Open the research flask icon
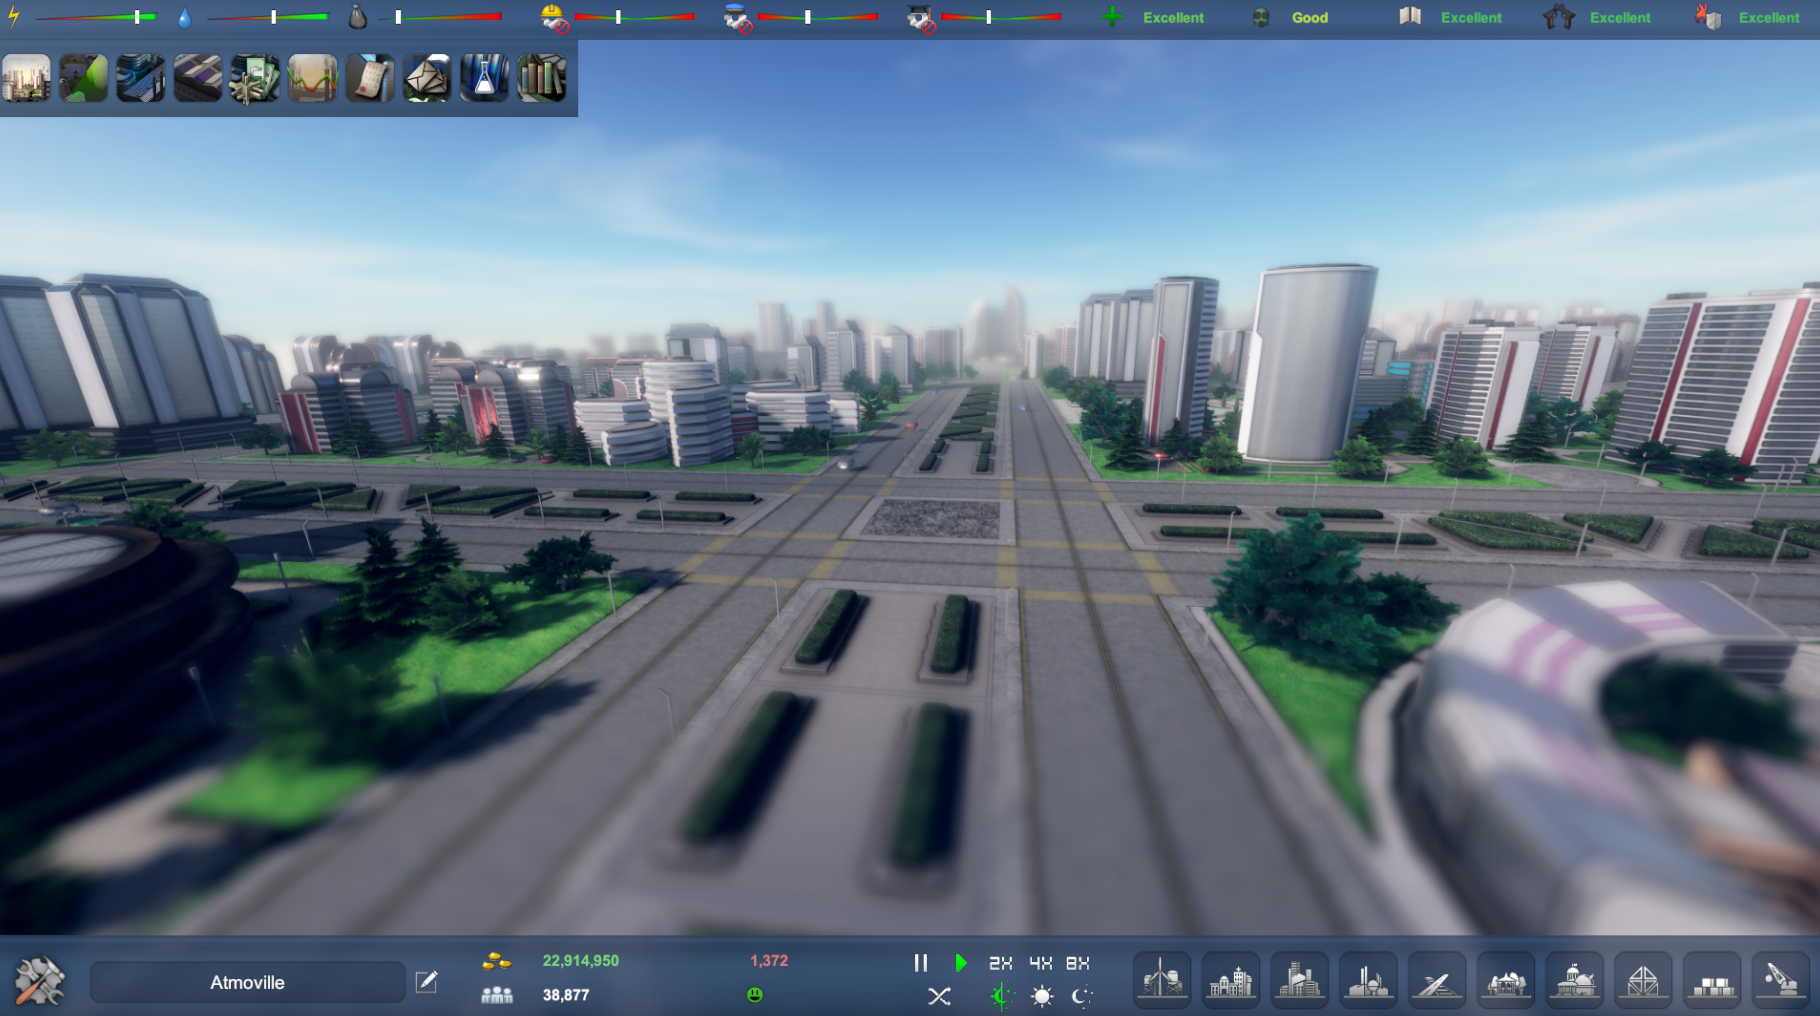The image size is (1820, 1016). (x=484, y=78)
